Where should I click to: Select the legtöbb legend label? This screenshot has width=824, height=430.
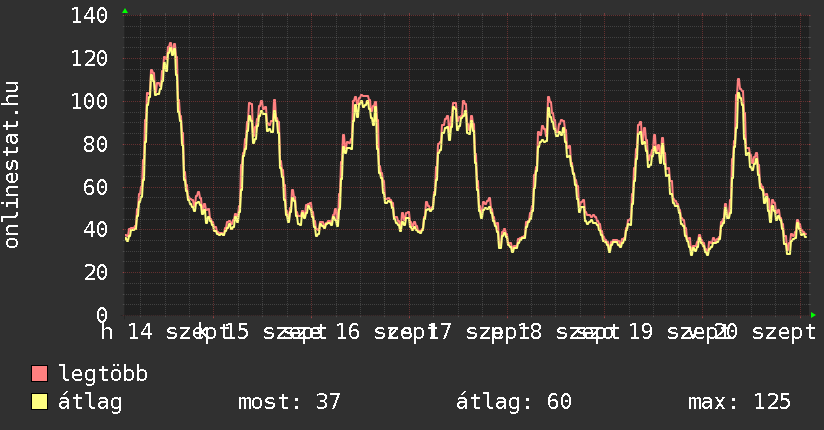point(103,374)
